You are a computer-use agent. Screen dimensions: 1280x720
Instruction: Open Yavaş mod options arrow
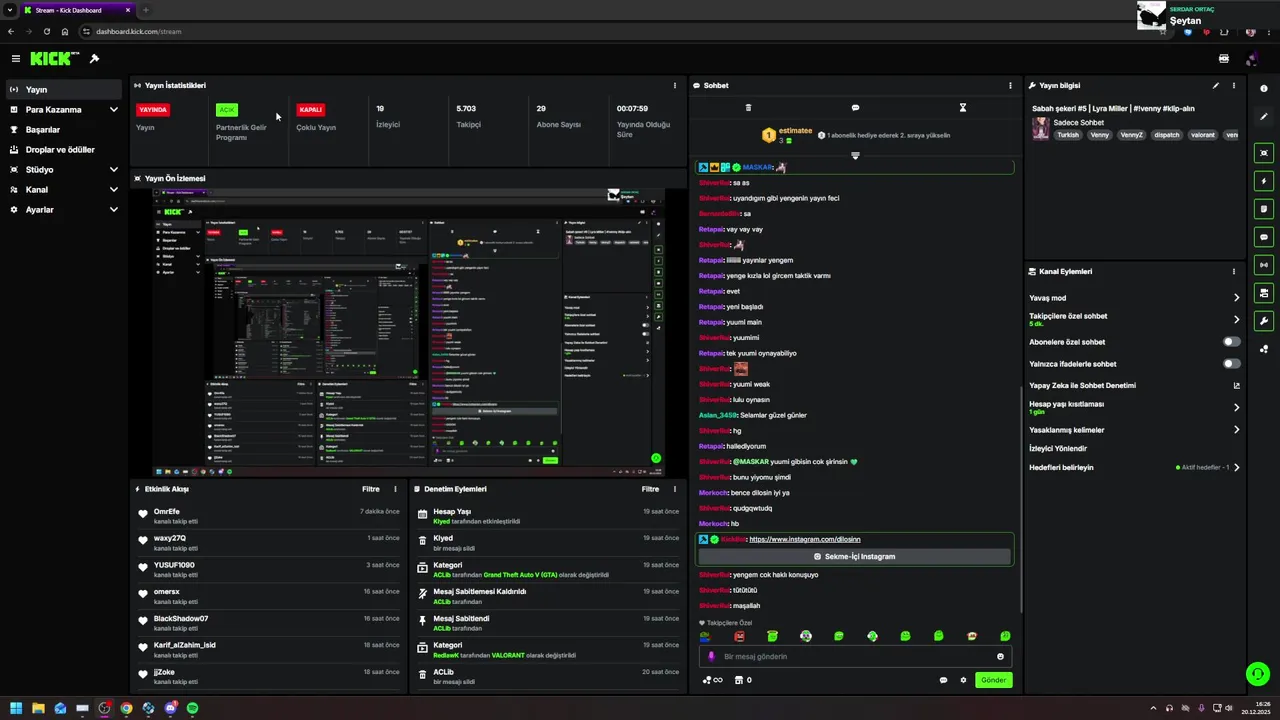[x=1236, y=298]
